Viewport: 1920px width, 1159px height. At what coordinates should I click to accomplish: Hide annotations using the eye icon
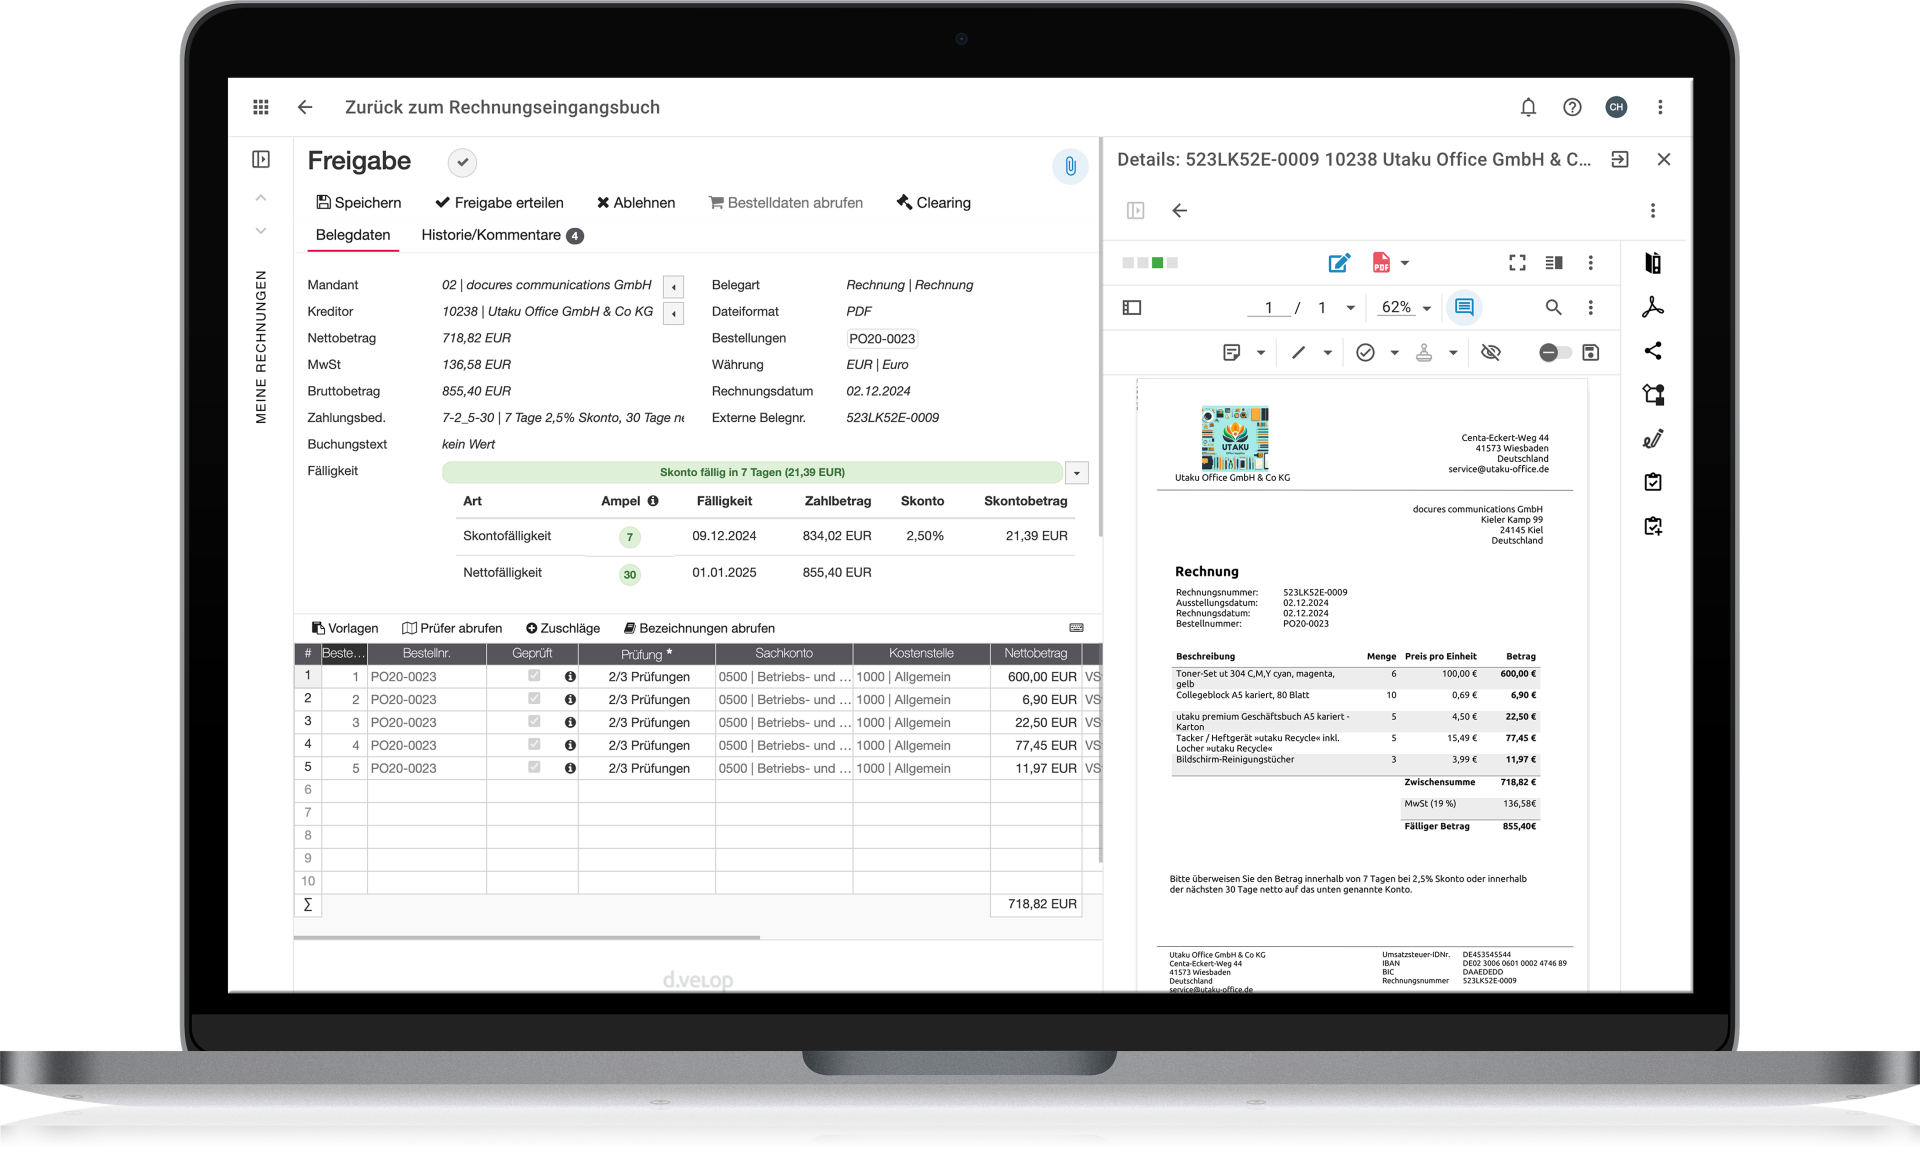coord(1491,352)
